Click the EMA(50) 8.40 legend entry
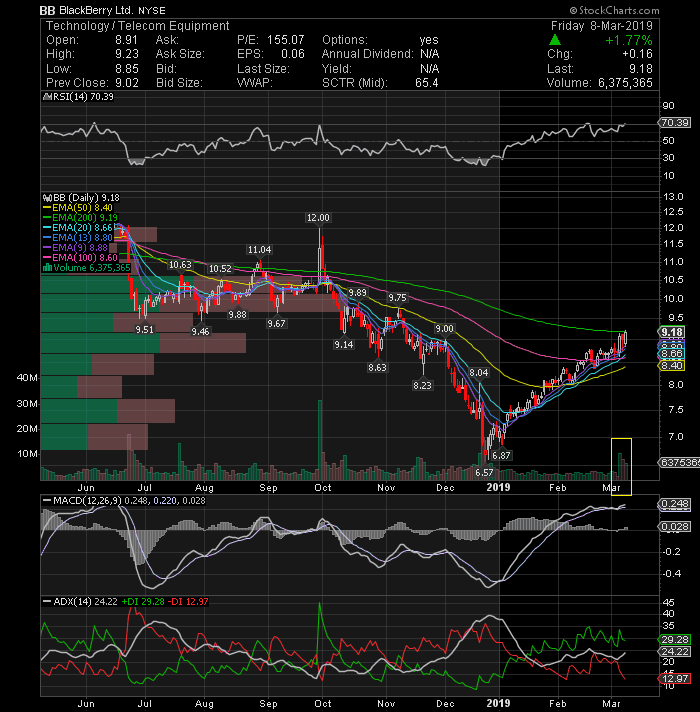700x712 pixels. click(78, 208)
